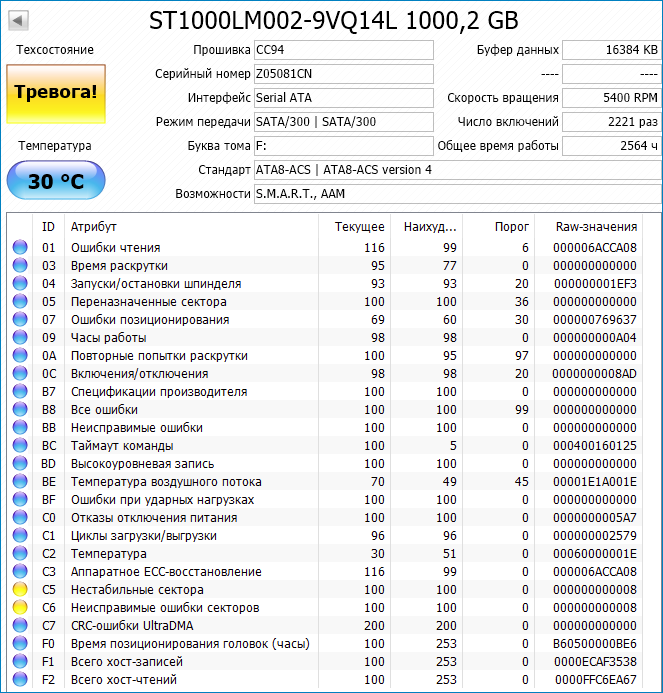Click the Текущее column header
This screenshot has height=693, width=663.
[x=358, y=227]
